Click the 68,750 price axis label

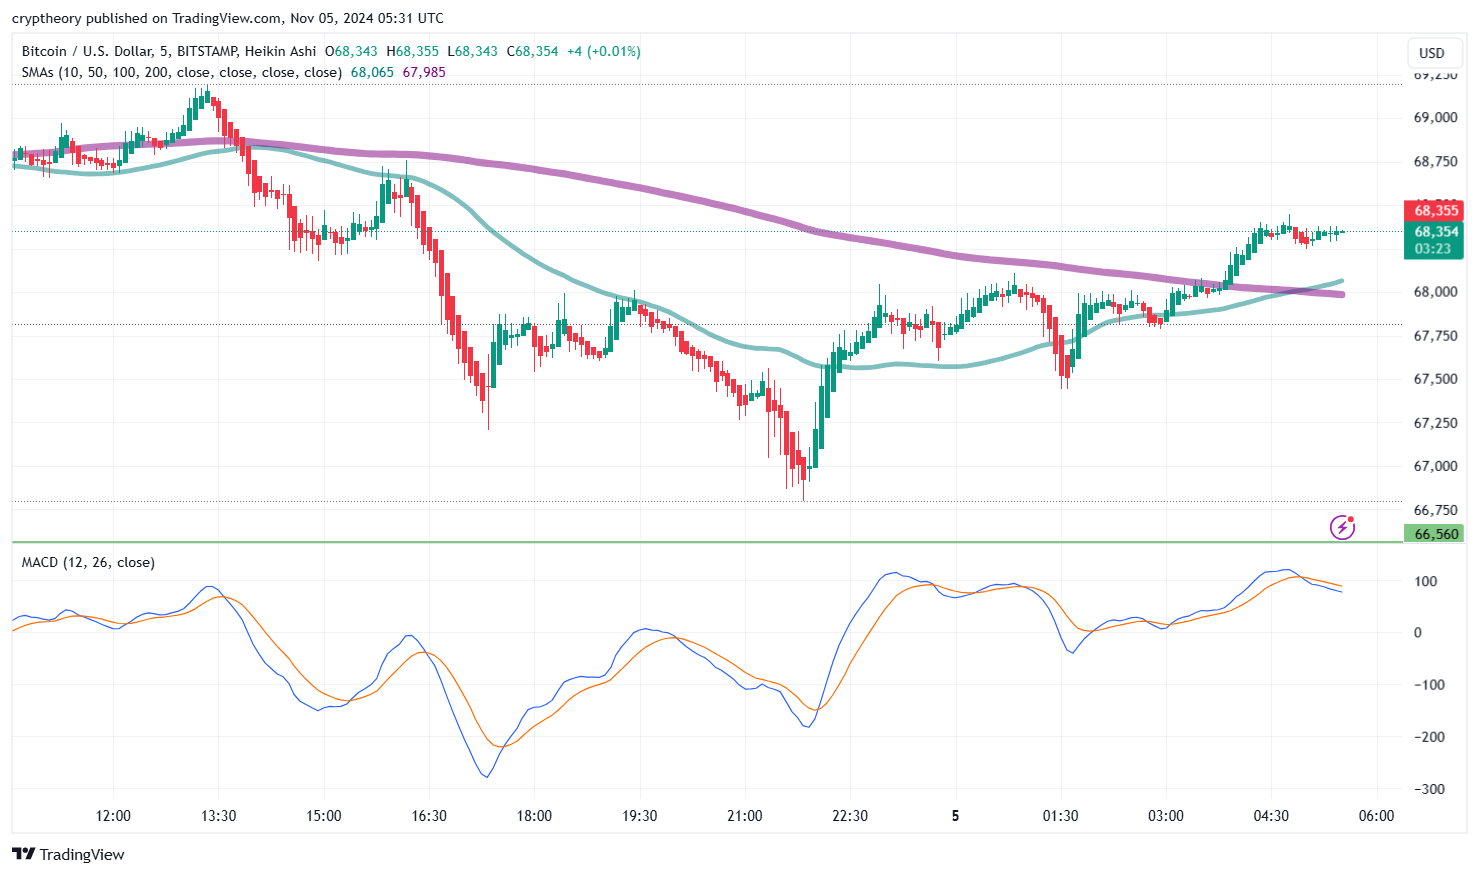[1435, 162]
